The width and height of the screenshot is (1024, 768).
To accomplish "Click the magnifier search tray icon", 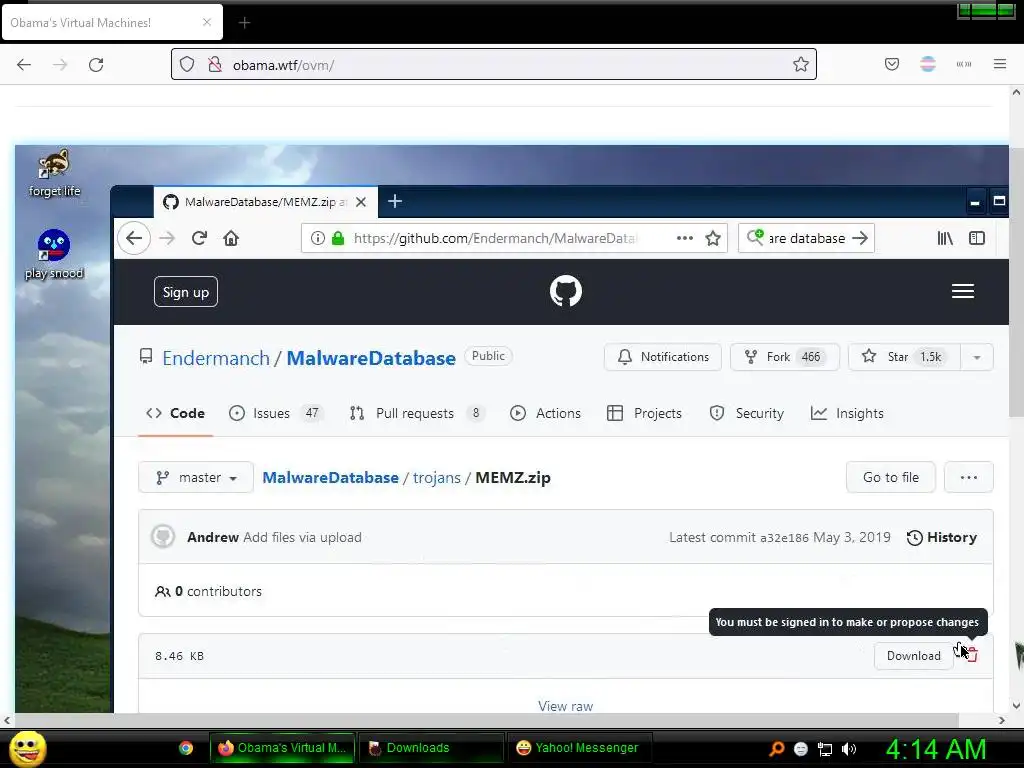I will (x=776, y=749).
